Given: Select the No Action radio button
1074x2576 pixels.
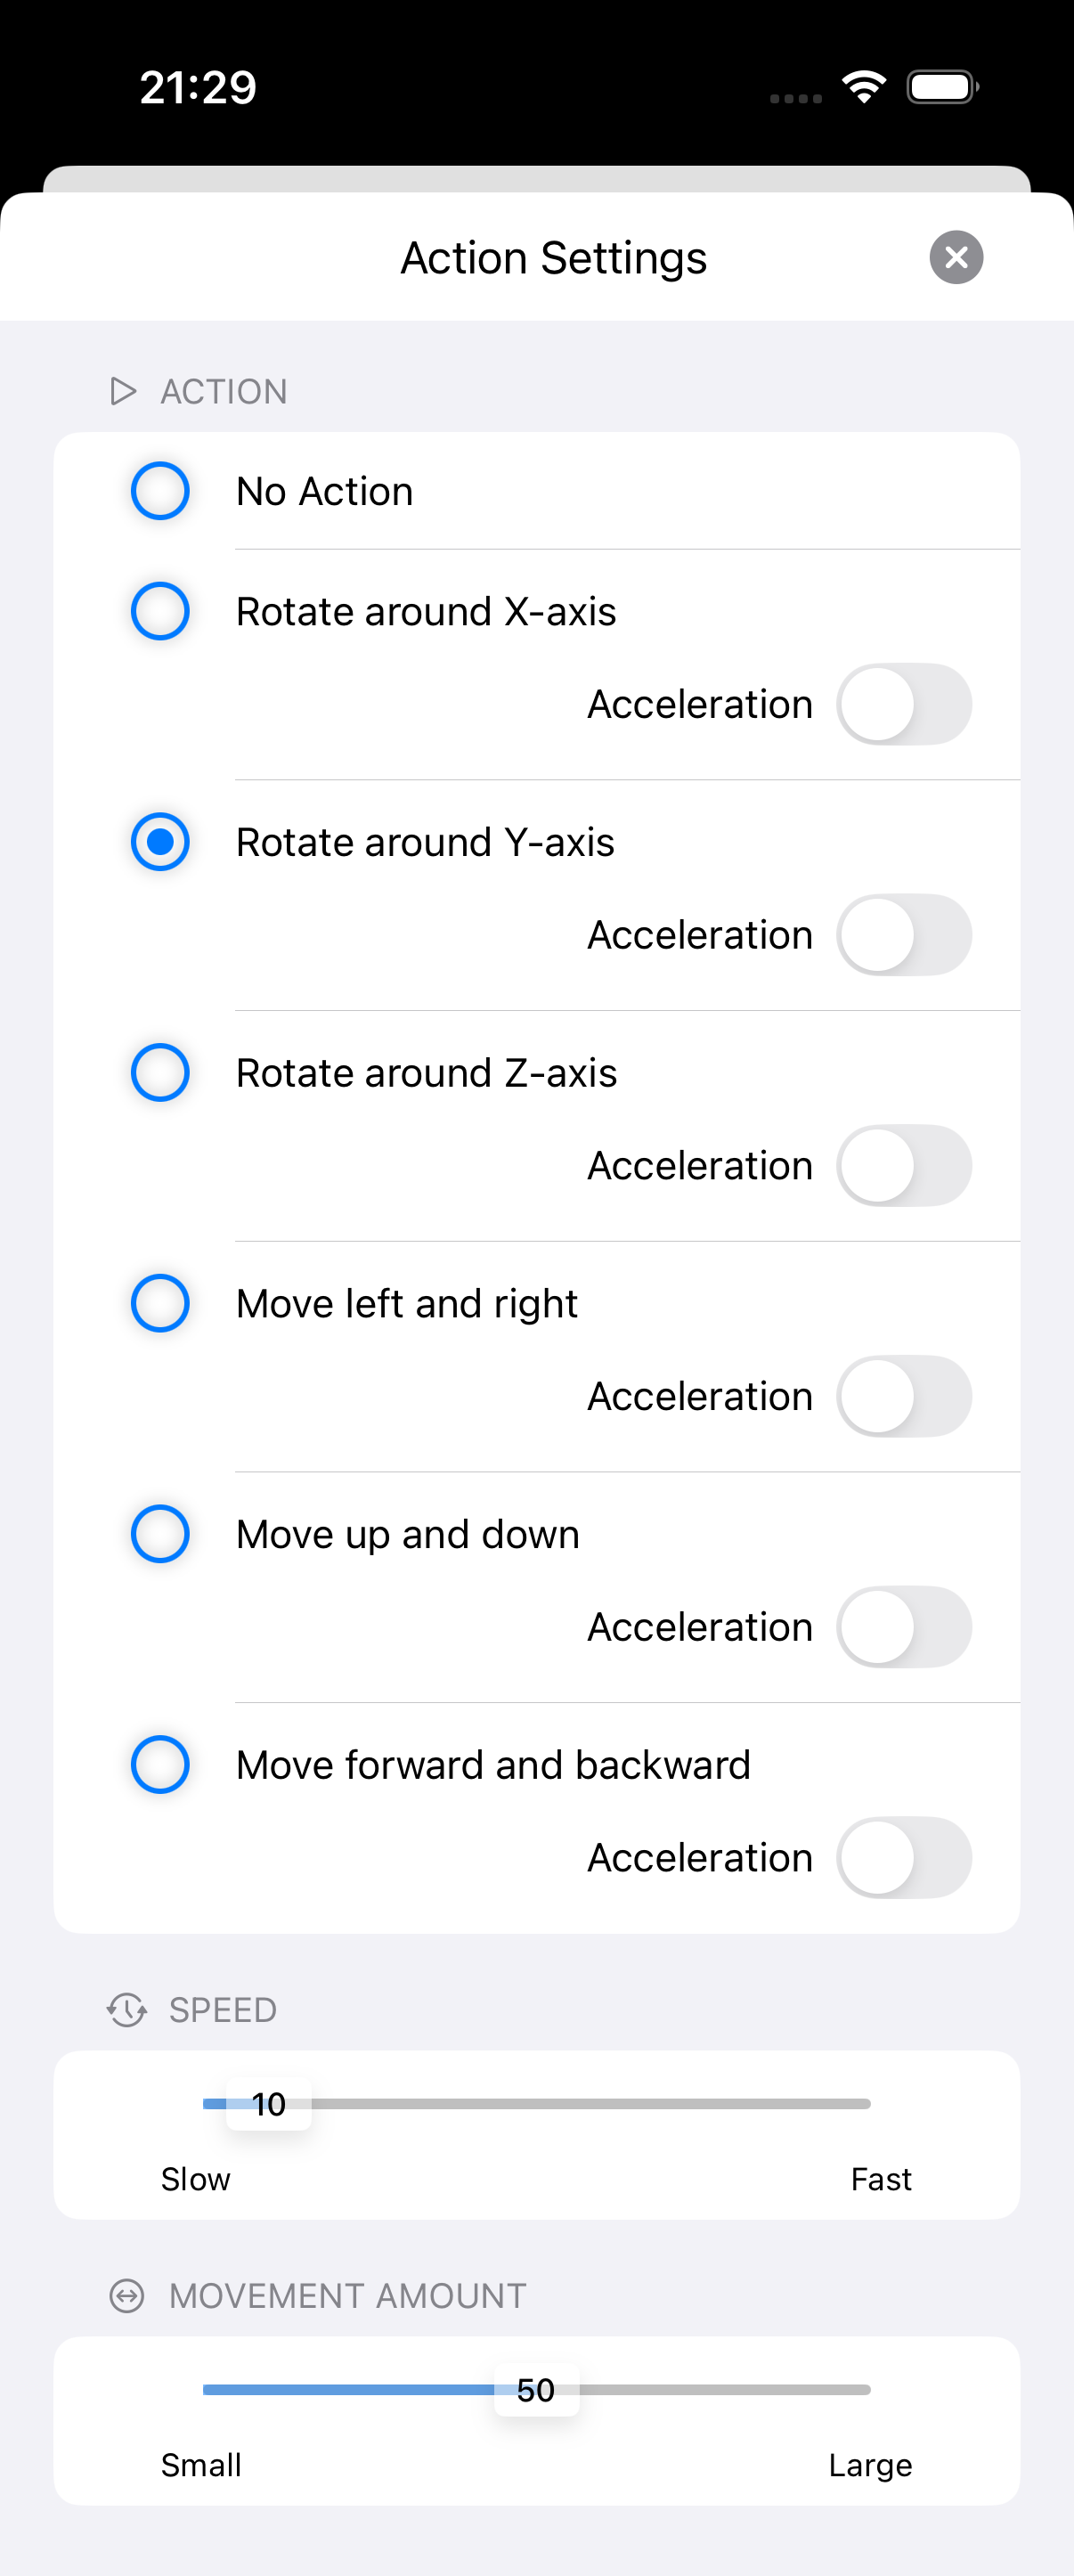Looking at the screenshot, I should pyautogui.click(x=160, y=491).
